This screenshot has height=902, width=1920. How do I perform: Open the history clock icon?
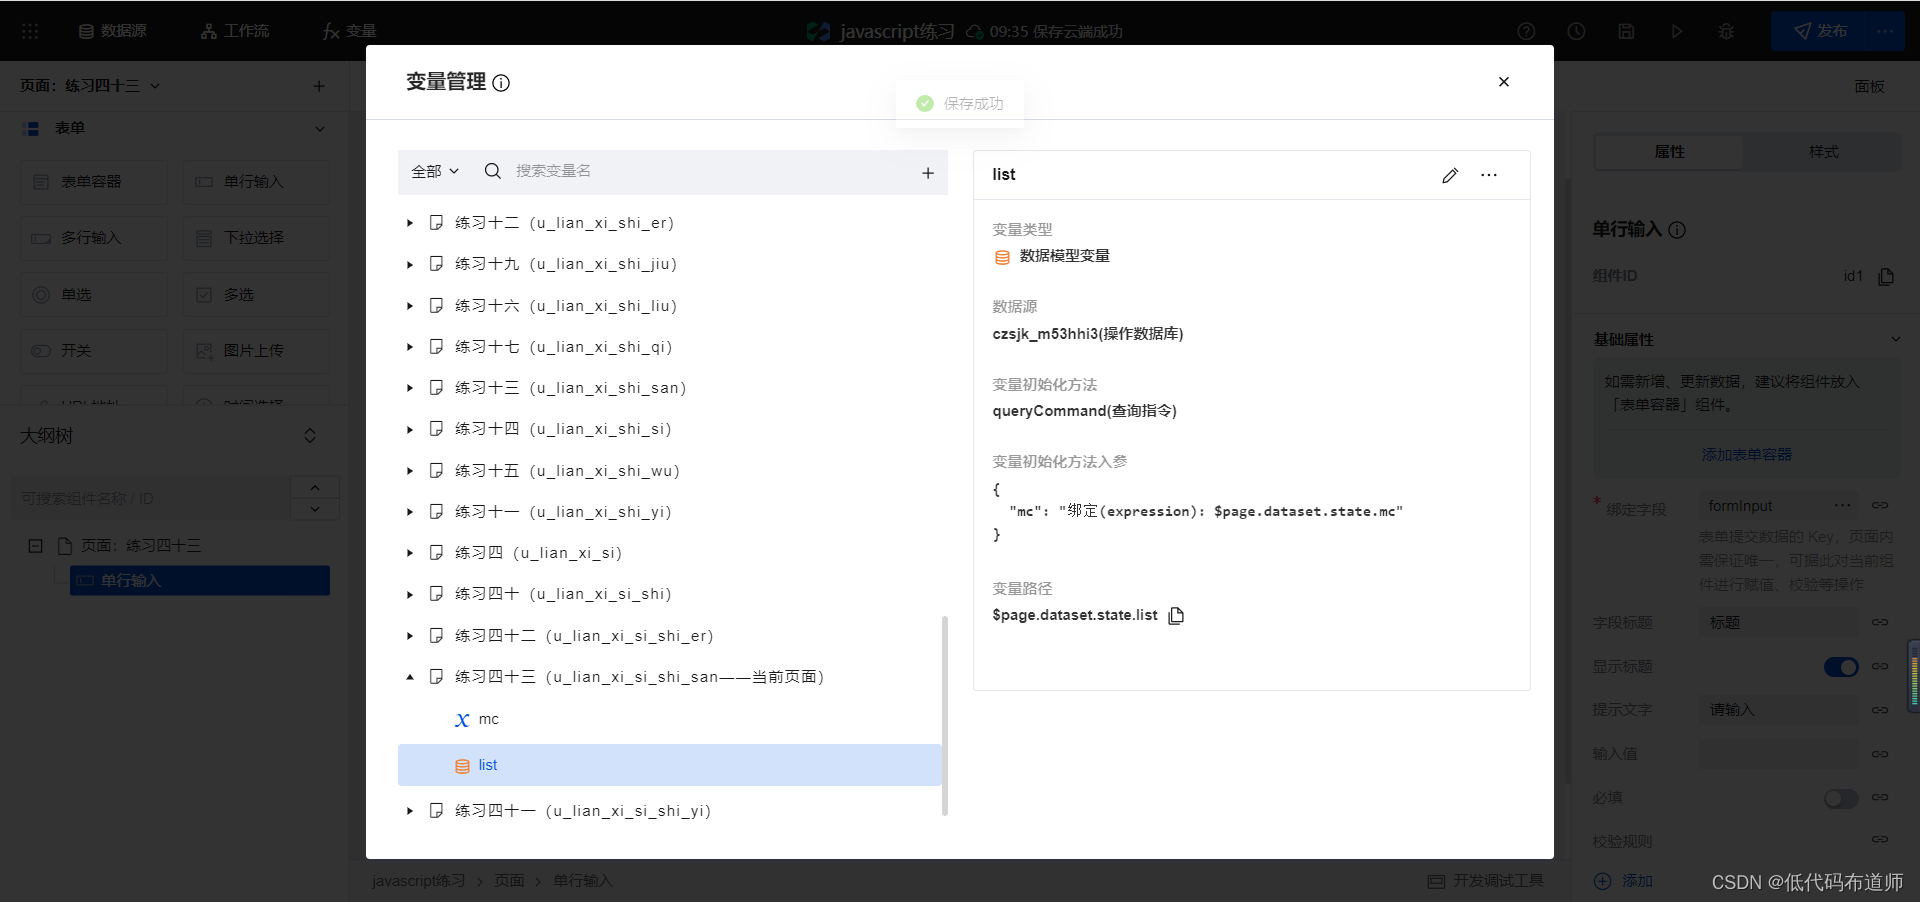tap(1576, 31)
